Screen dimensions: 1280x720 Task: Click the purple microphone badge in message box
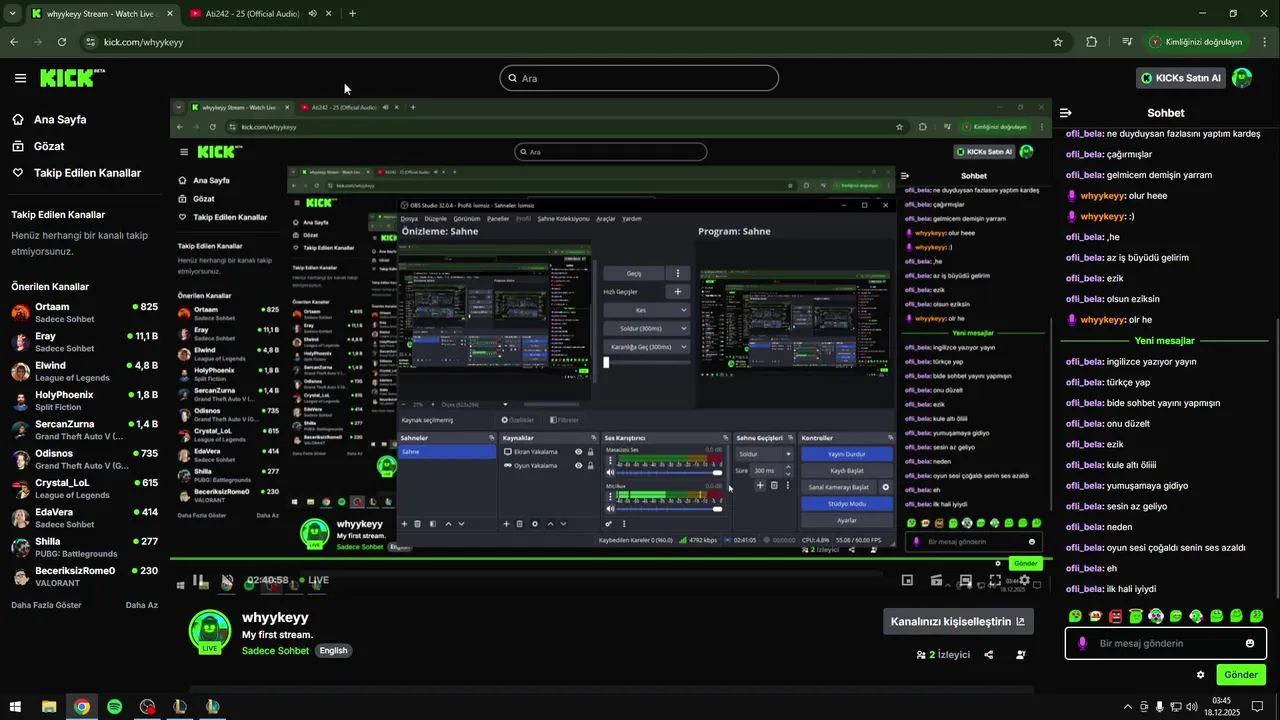click(x=1082, y=643)
